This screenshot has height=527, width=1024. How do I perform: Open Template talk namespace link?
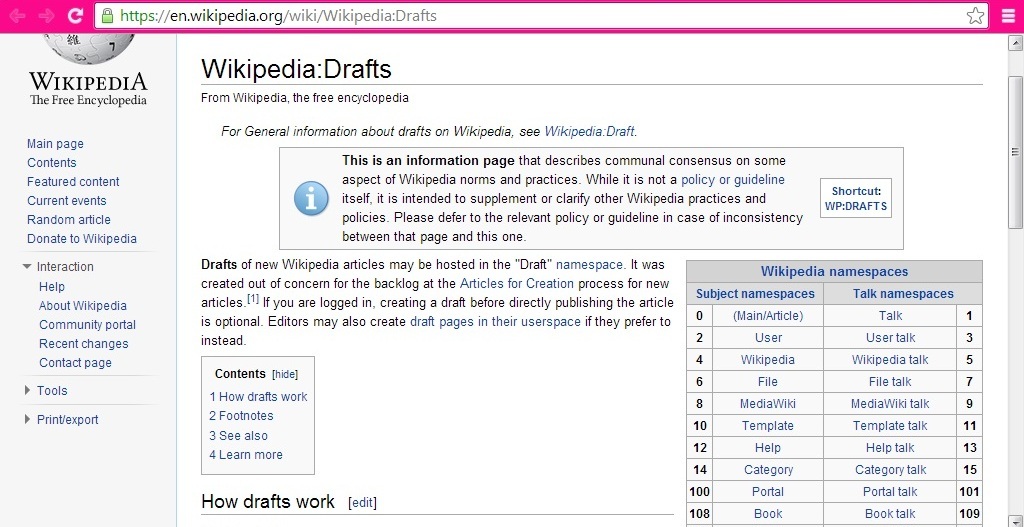(890, 426)
